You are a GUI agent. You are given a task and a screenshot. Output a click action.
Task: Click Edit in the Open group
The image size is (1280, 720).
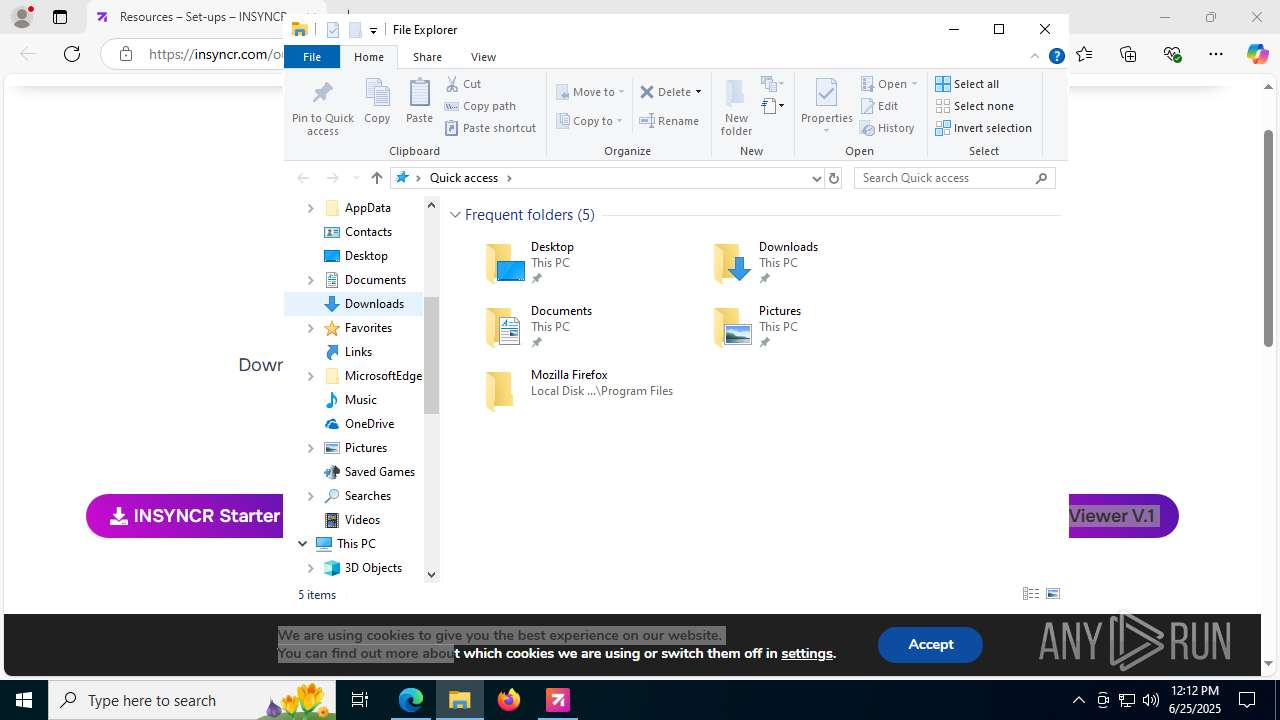[x=879, y=106]
